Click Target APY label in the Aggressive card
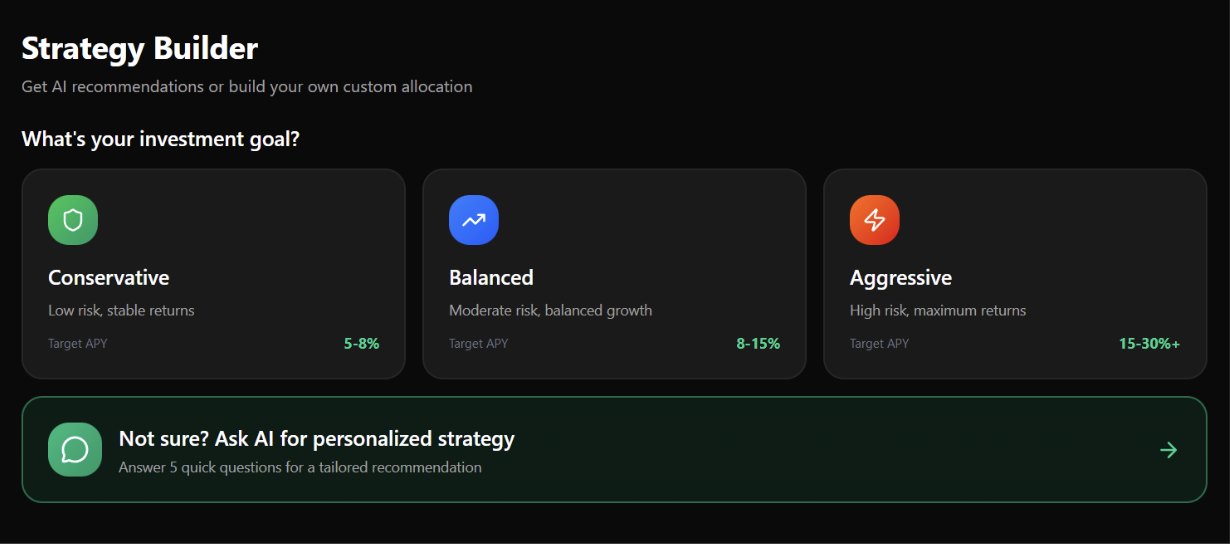 click(x=879, y=344)
